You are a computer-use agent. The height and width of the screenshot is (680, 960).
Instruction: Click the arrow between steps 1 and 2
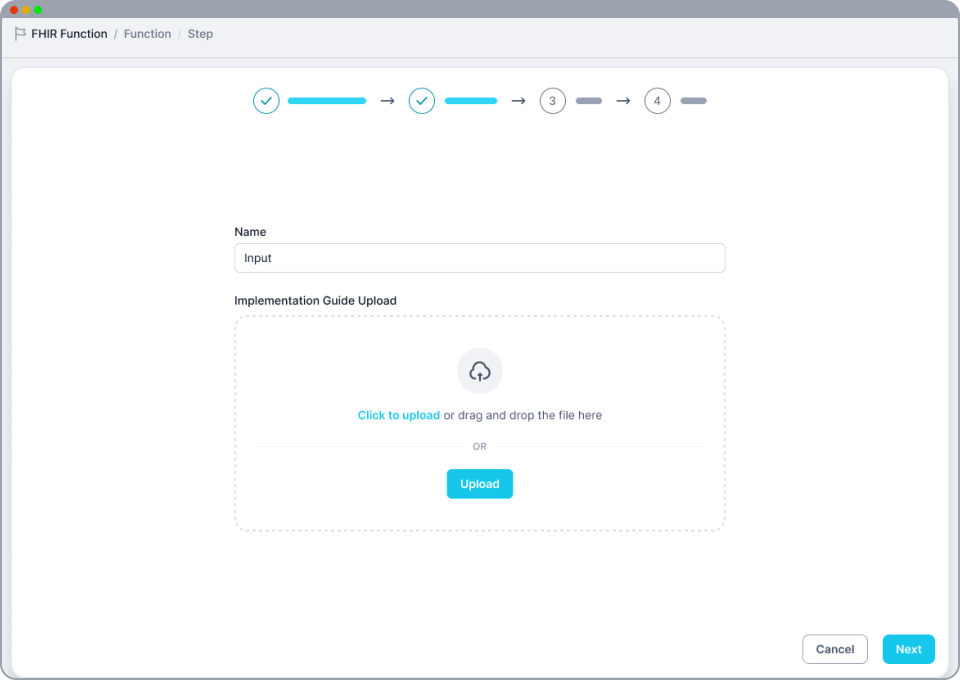[x=387, y=101]
